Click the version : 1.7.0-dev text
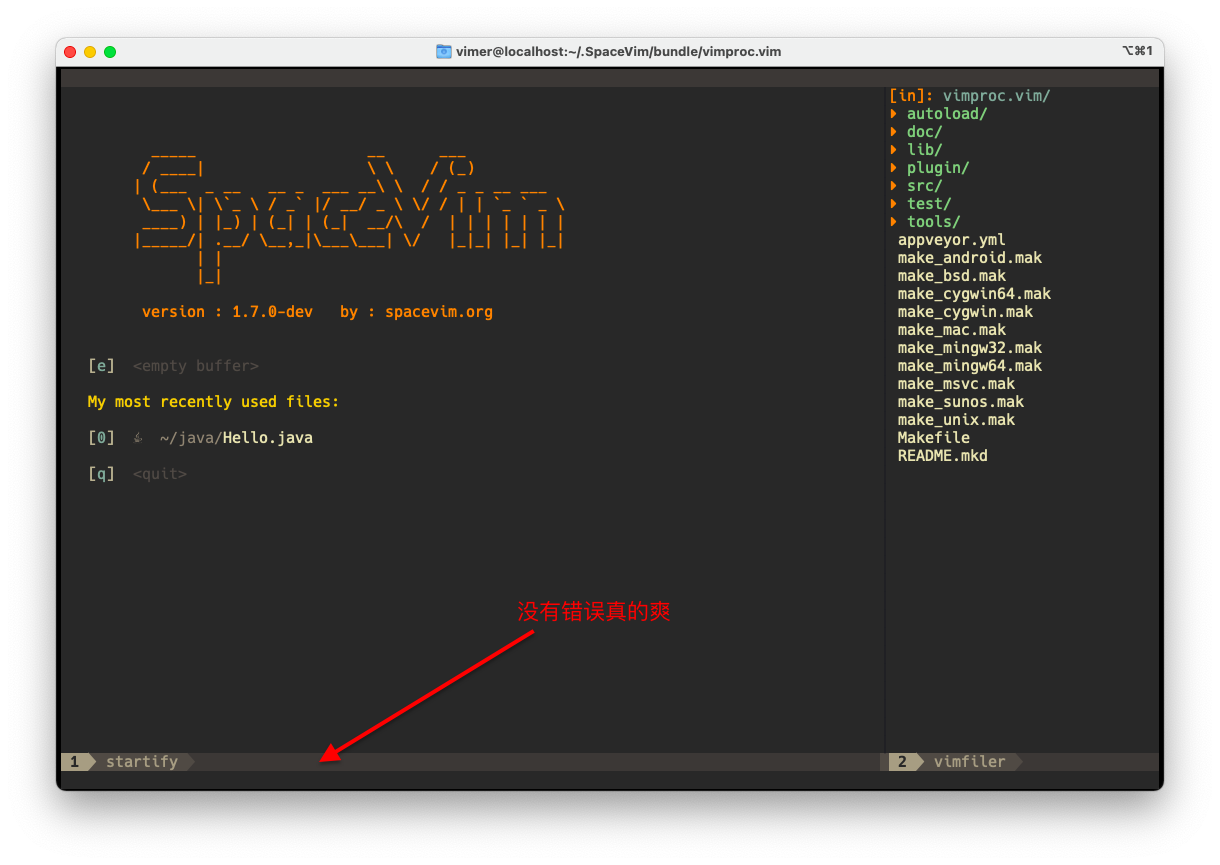1220x865 pixels. click(227, 312)
